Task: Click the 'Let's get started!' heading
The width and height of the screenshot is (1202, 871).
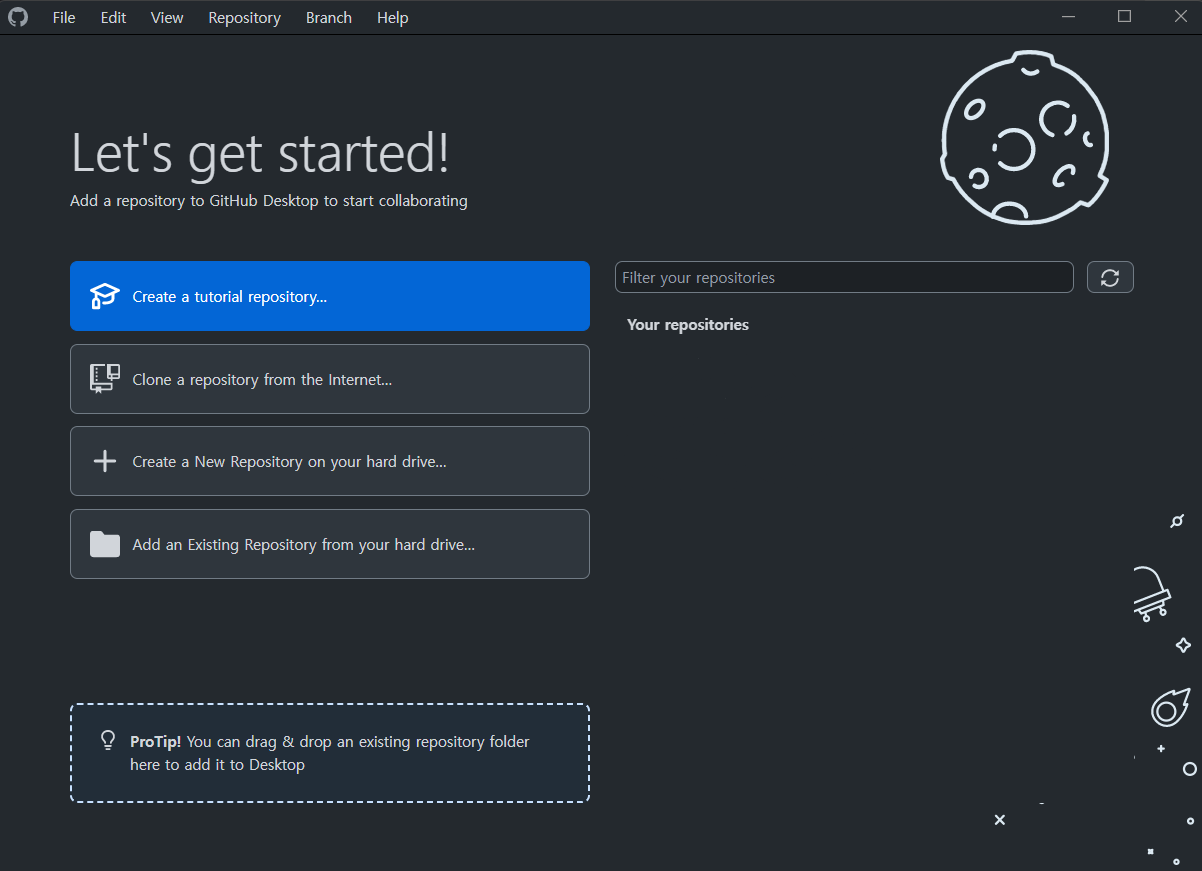Action: click(x=261, y=153)
